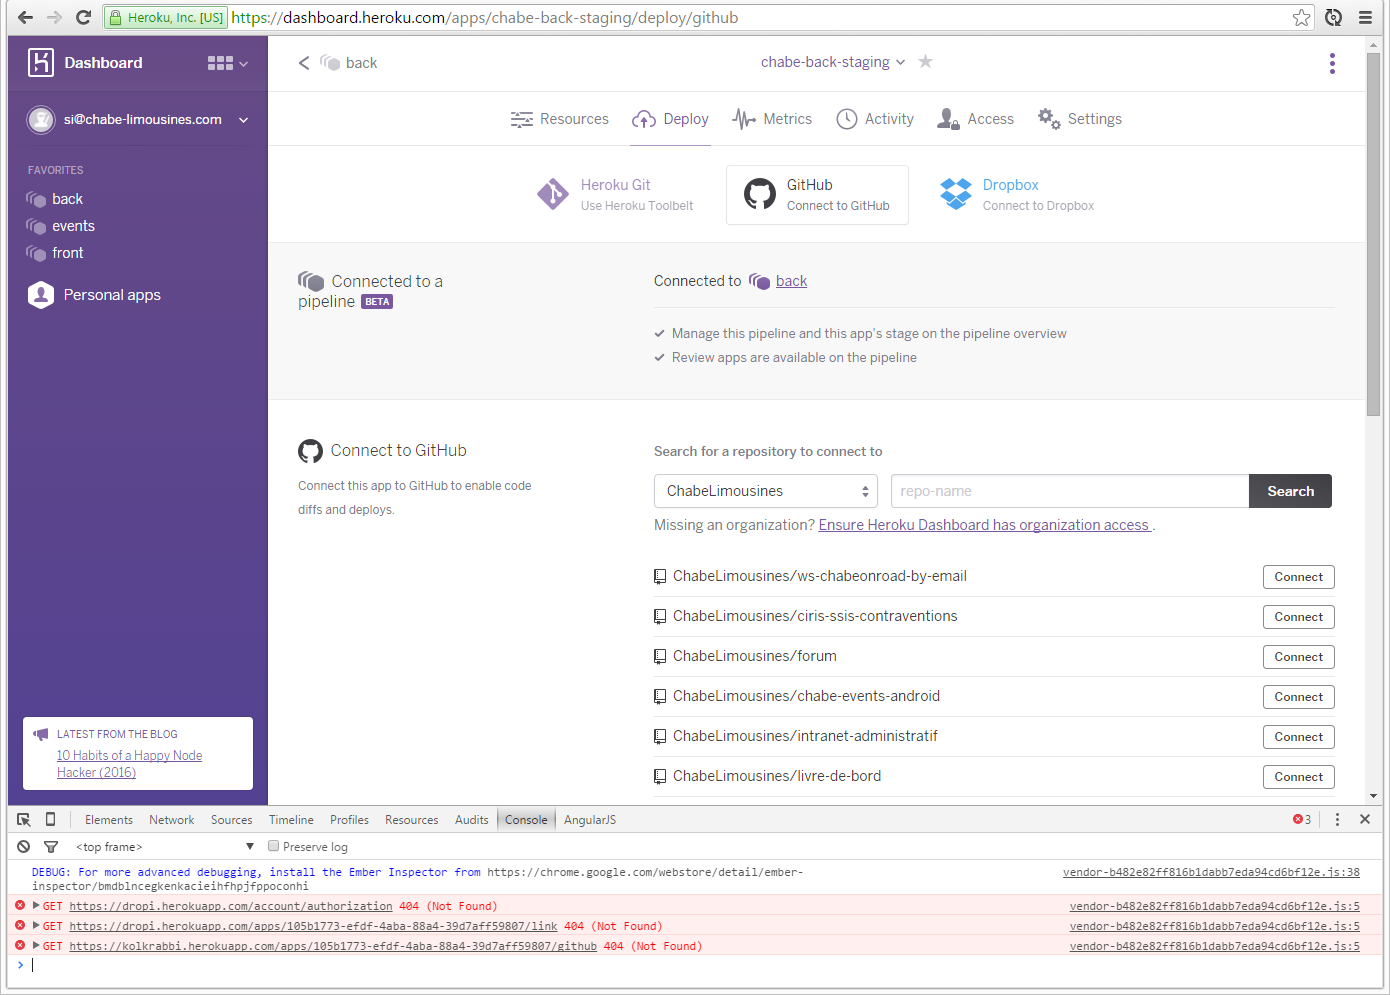1390x995 pixels.
Task: Favorite the app with star icon
Action: (926, 62)
